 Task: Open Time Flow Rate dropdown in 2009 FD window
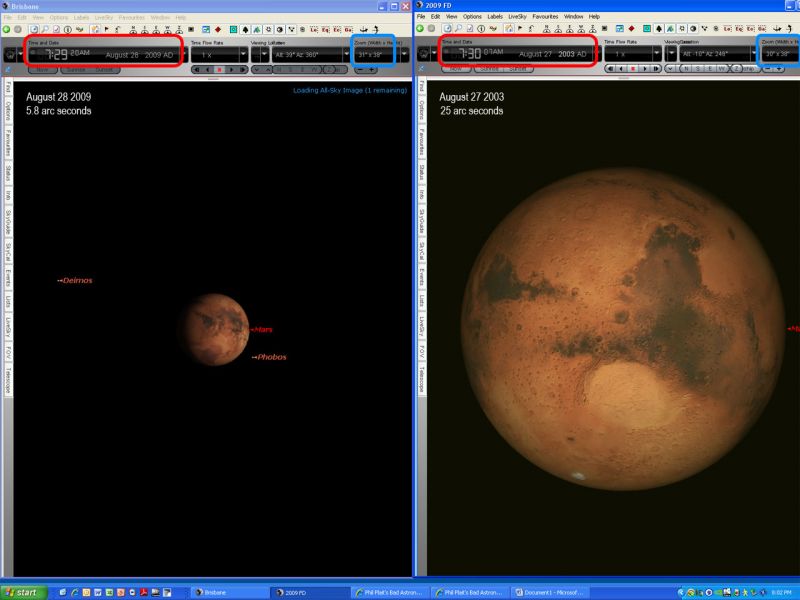pos(657,53)
